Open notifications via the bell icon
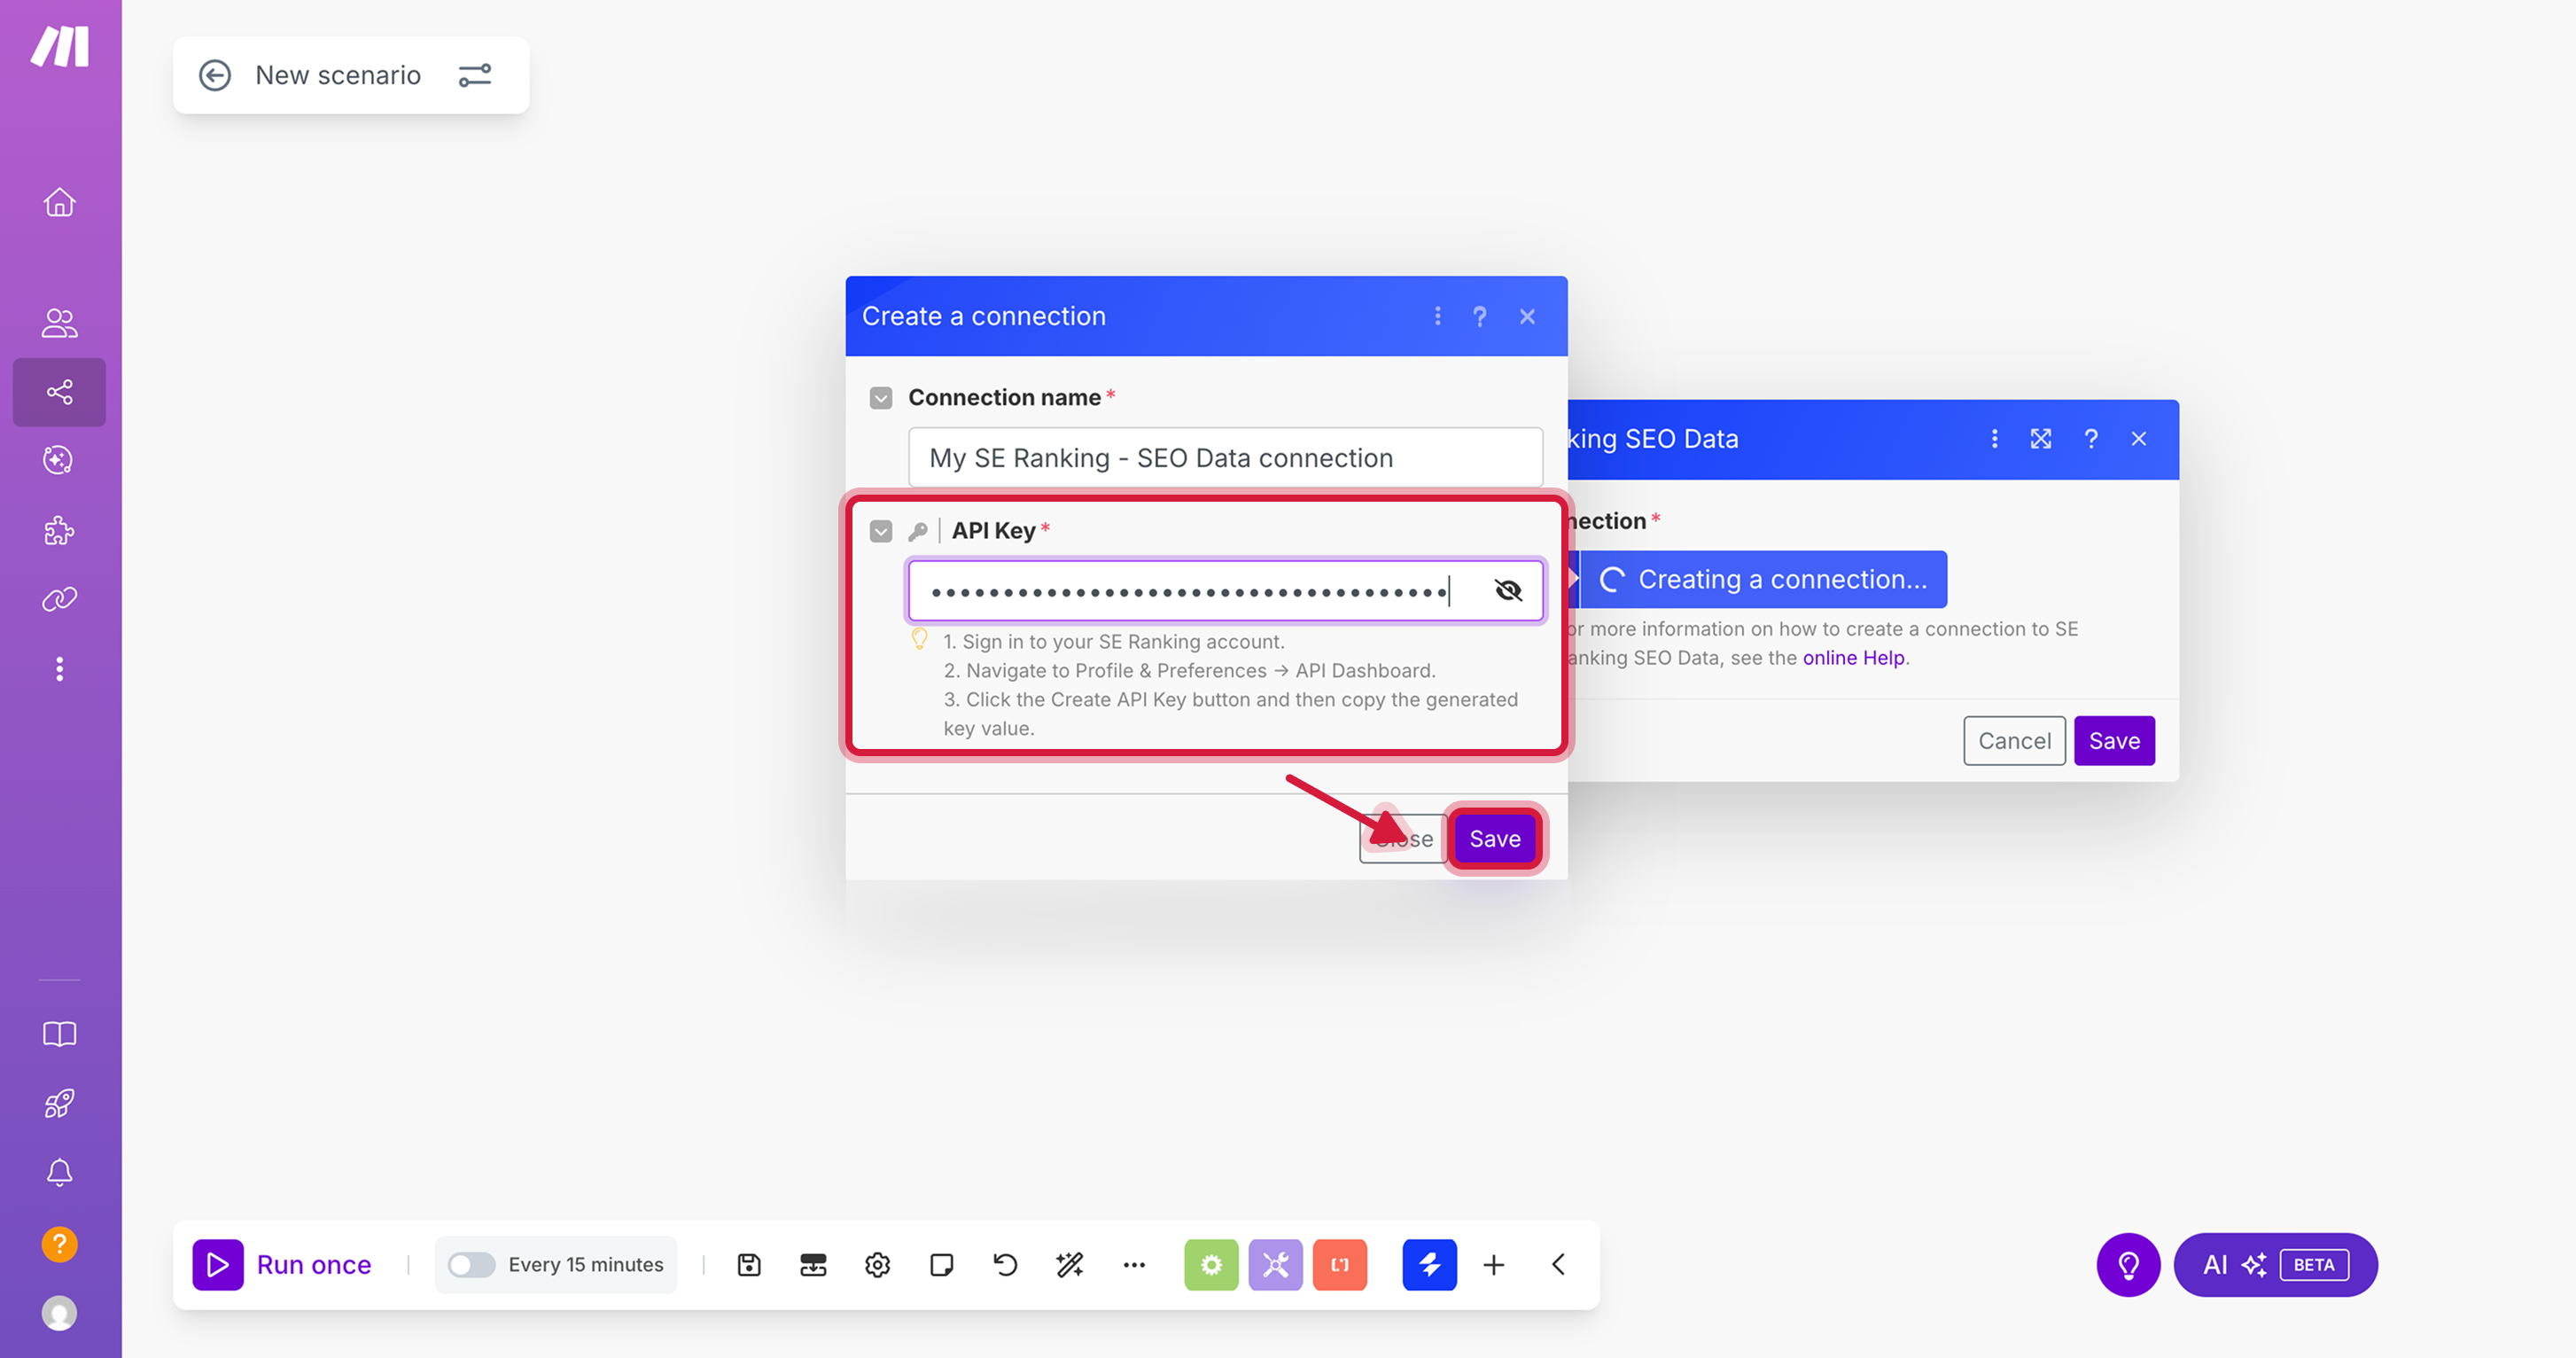This screenshot has width=2576, height=1358. 59,1172
